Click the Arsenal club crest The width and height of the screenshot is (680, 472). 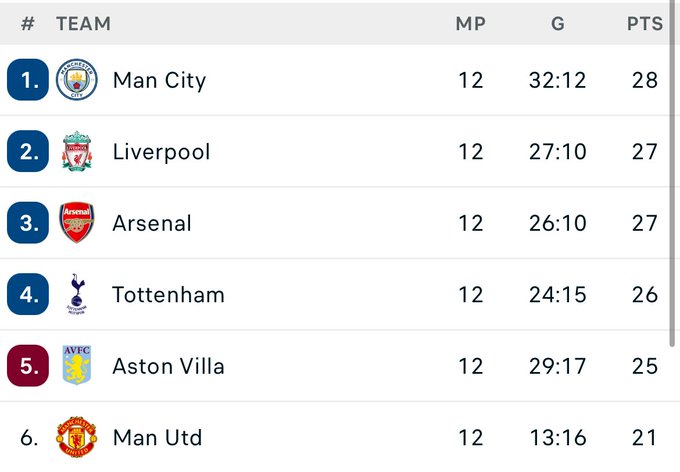pos(77,223)
